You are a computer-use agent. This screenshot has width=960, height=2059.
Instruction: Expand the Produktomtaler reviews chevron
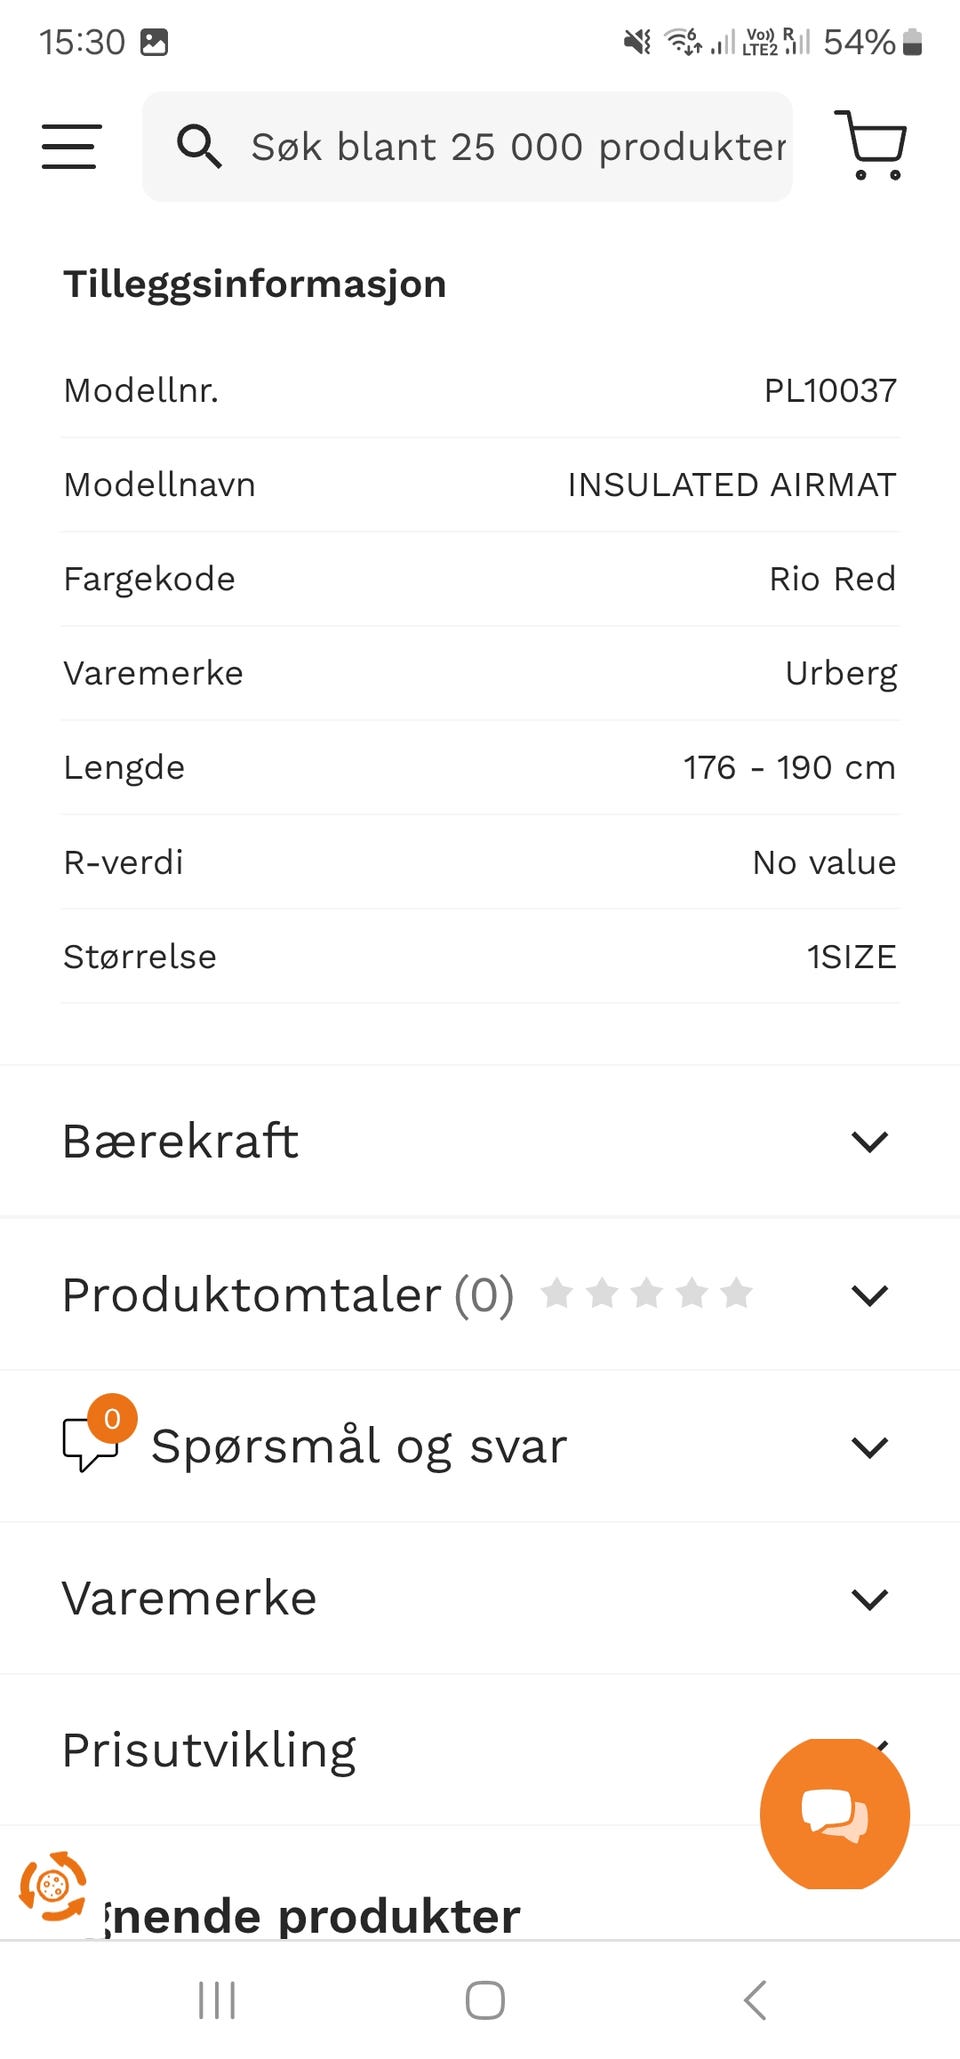pyautogui.click(x=869, y=1295)
